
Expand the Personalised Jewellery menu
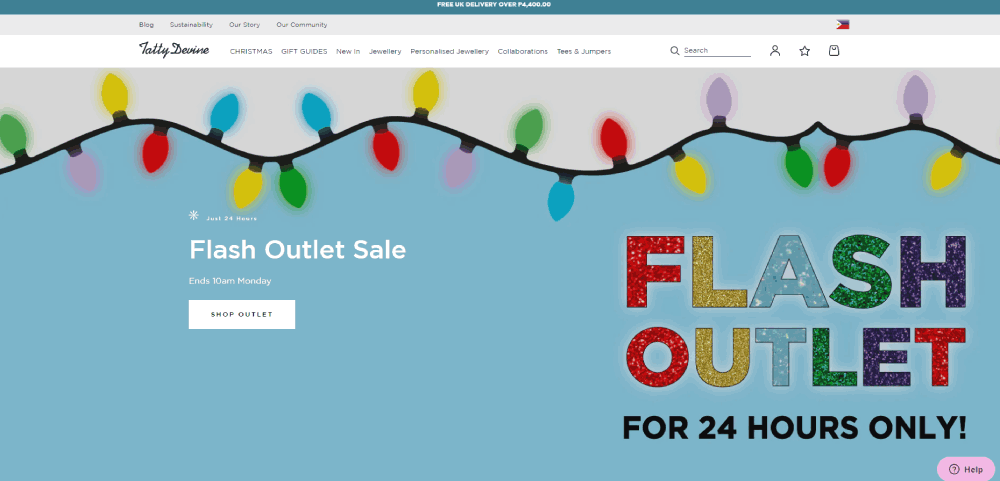(450, 52)
